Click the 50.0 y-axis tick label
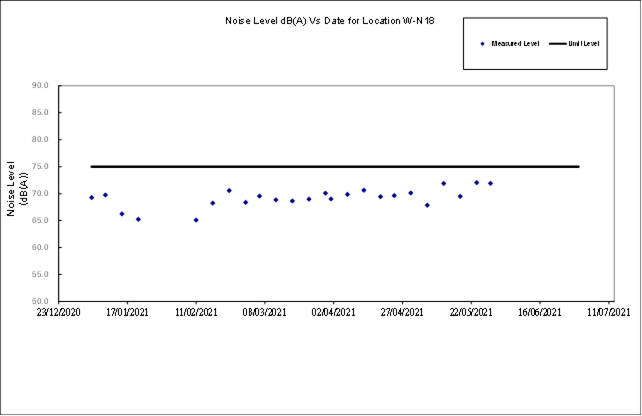Viewport: 642px width, 416px height. point(40,301)
